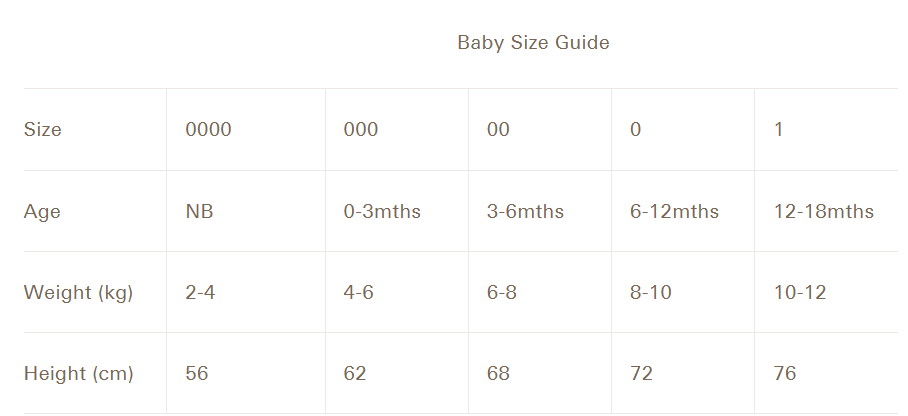
Task: Click the Baby Size Guide title
Action: (x=533, y=43)
